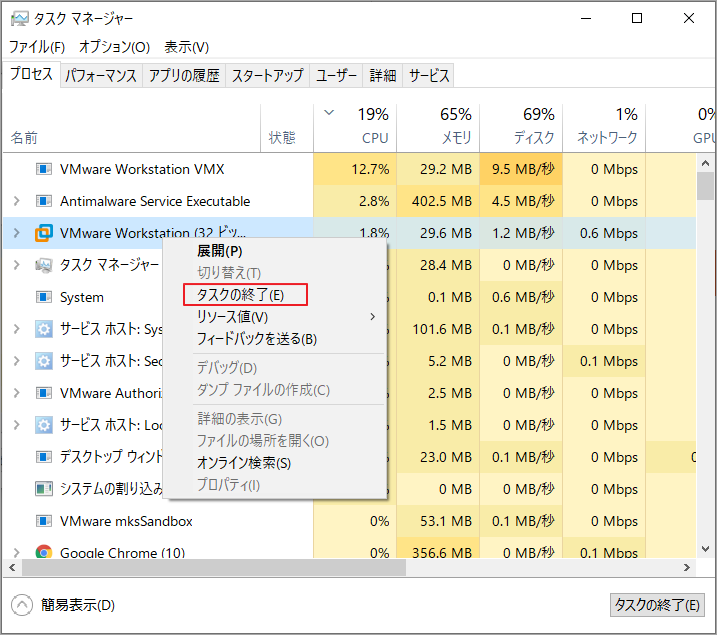This screenshot has height=635, width=717.
Task: Sort by the ネットワーク column header
Action: (604, 128)
